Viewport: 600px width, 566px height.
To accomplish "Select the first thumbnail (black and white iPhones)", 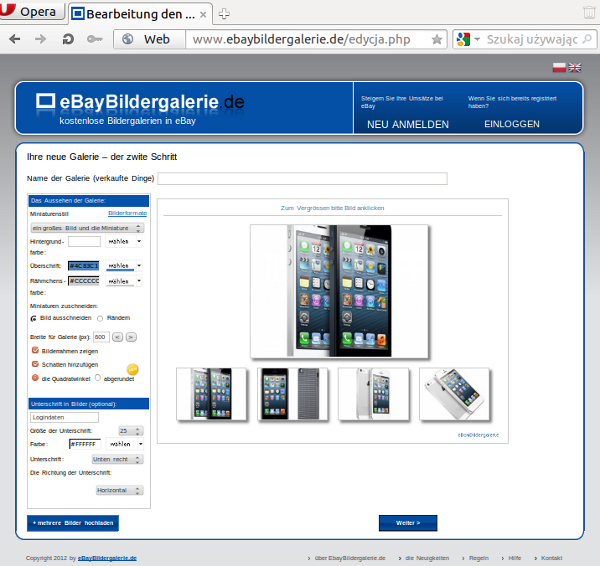I will 212,394.
